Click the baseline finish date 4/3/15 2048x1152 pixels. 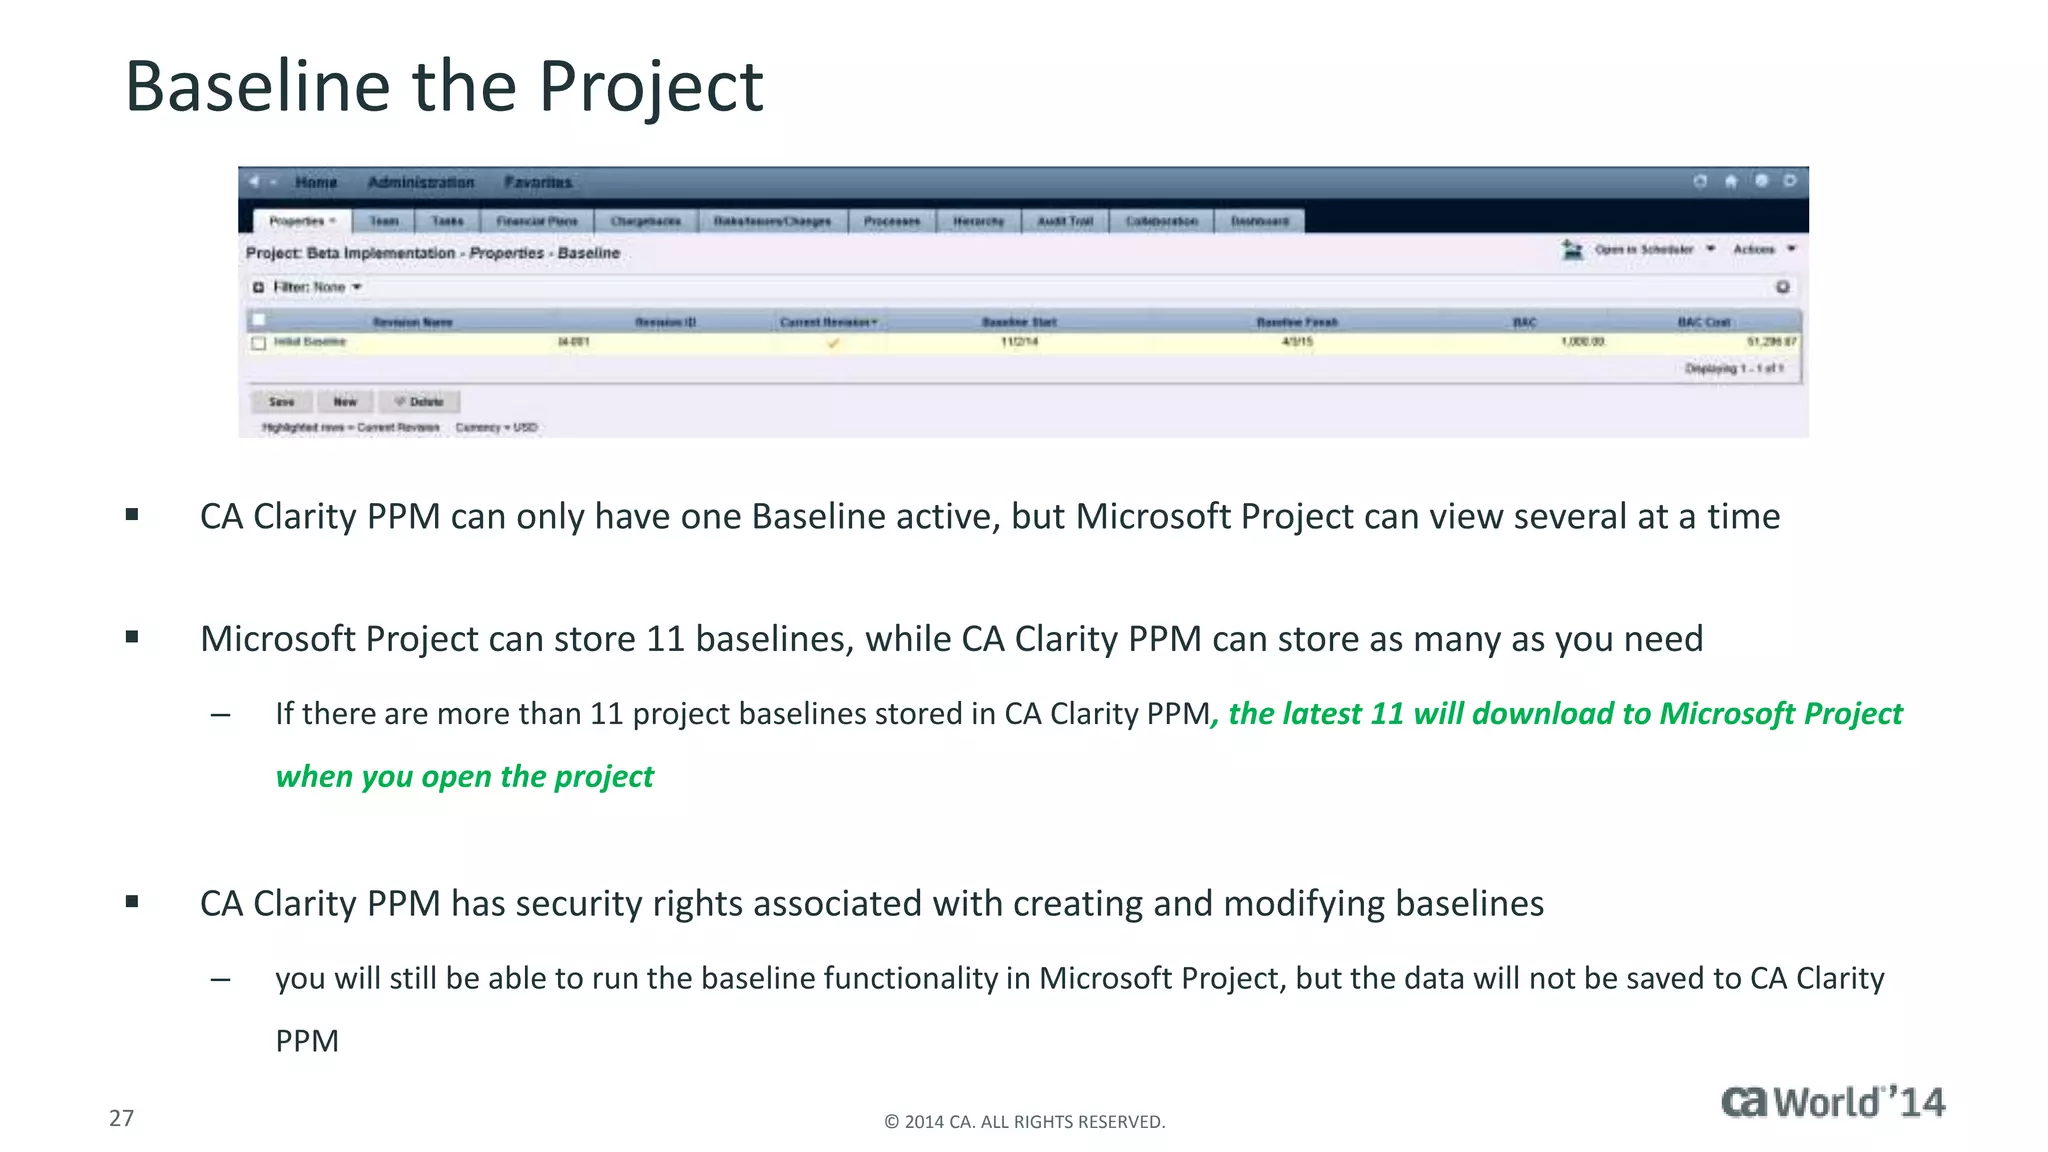[x=1297, y=342]
